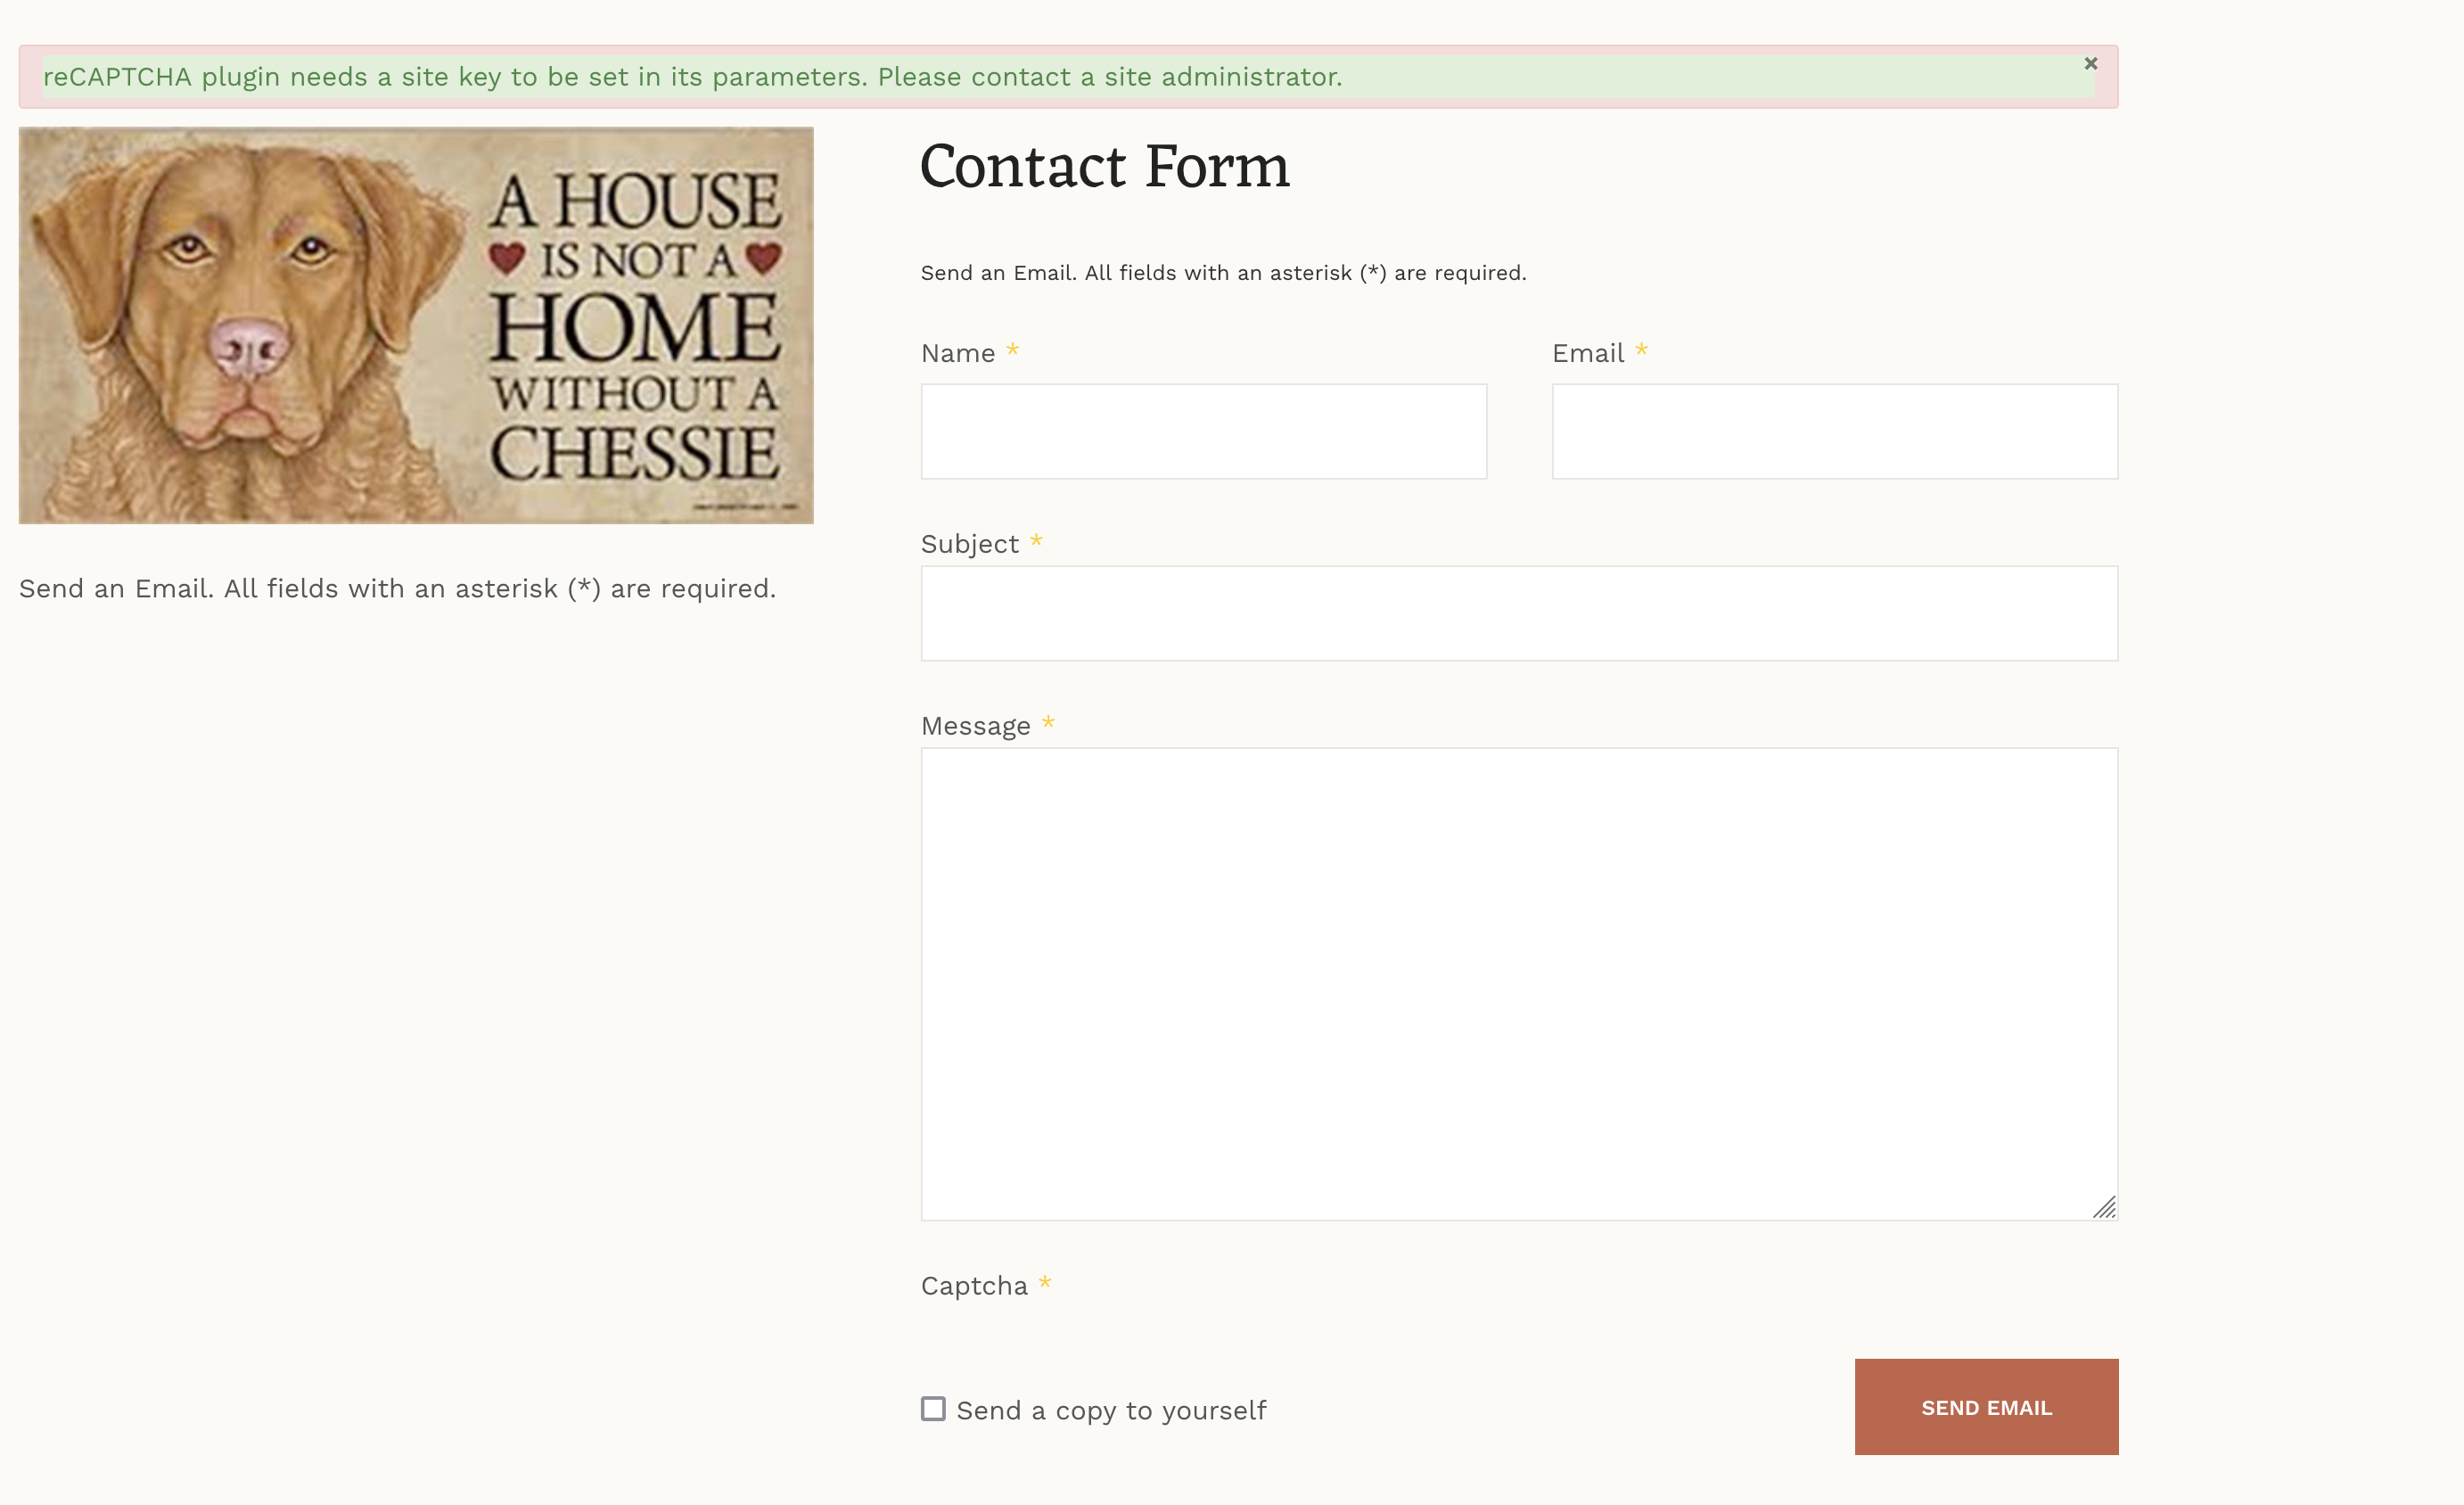The height and width of the screenshot is (1505, 2464).
Task: Dismiss the reCAPTCHA warning with the X
Action: coord(2090,64)
